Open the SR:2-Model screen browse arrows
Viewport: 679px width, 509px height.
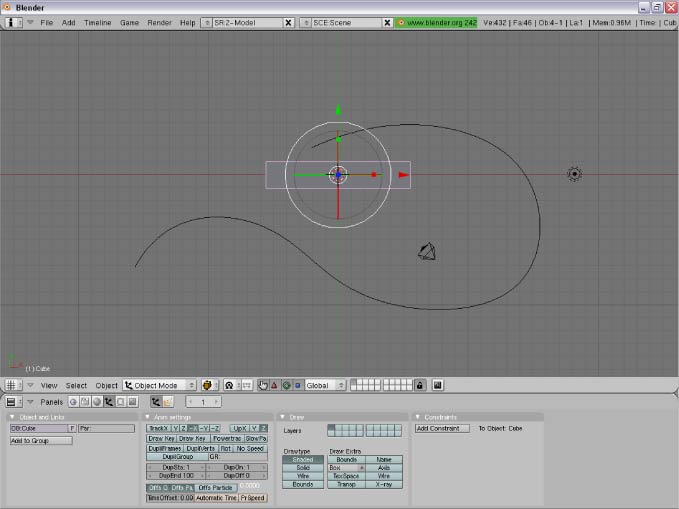[207, 23]
